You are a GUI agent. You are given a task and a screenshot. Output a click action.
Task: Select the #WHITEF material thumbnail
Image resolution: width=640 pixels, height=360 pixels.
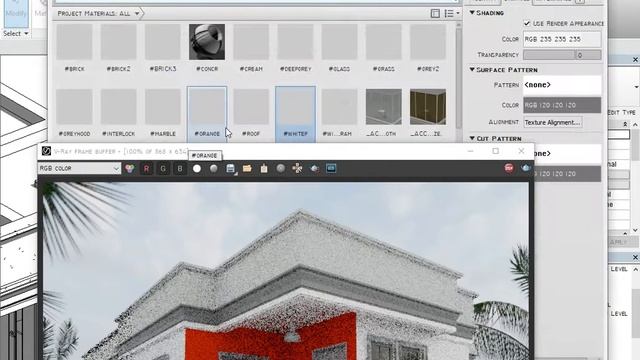tap(296, 107)
